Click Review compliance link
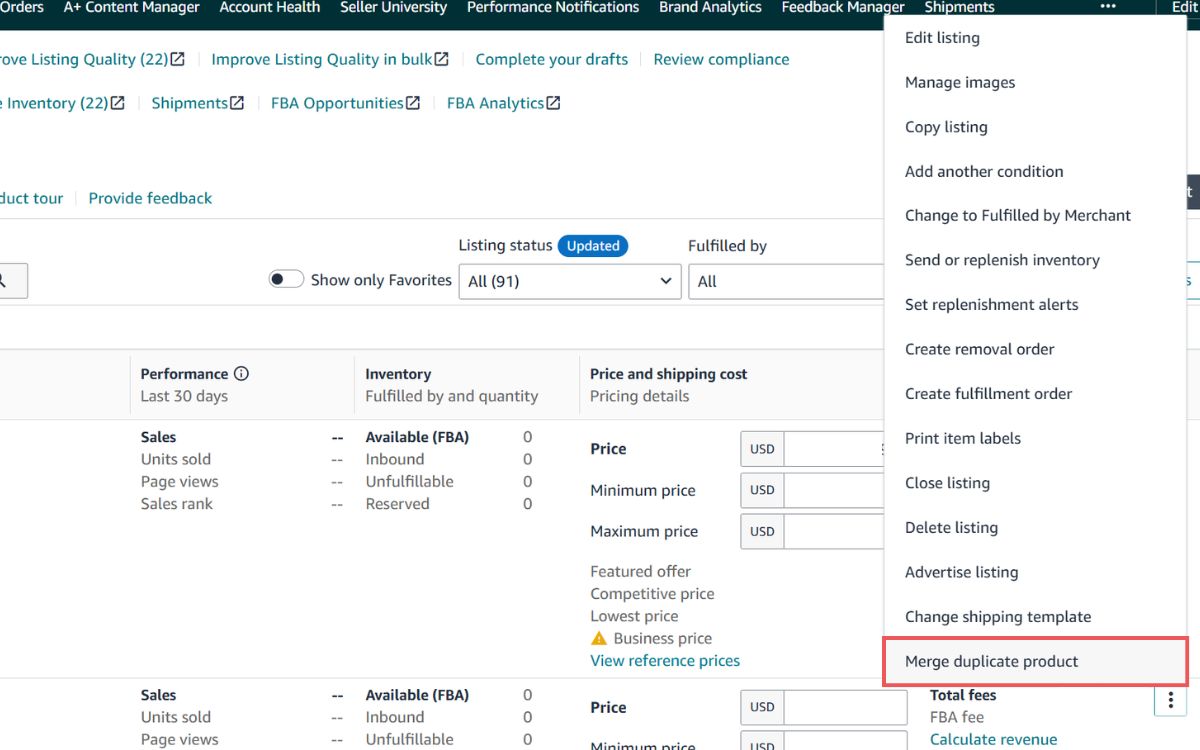 [721, 59]
